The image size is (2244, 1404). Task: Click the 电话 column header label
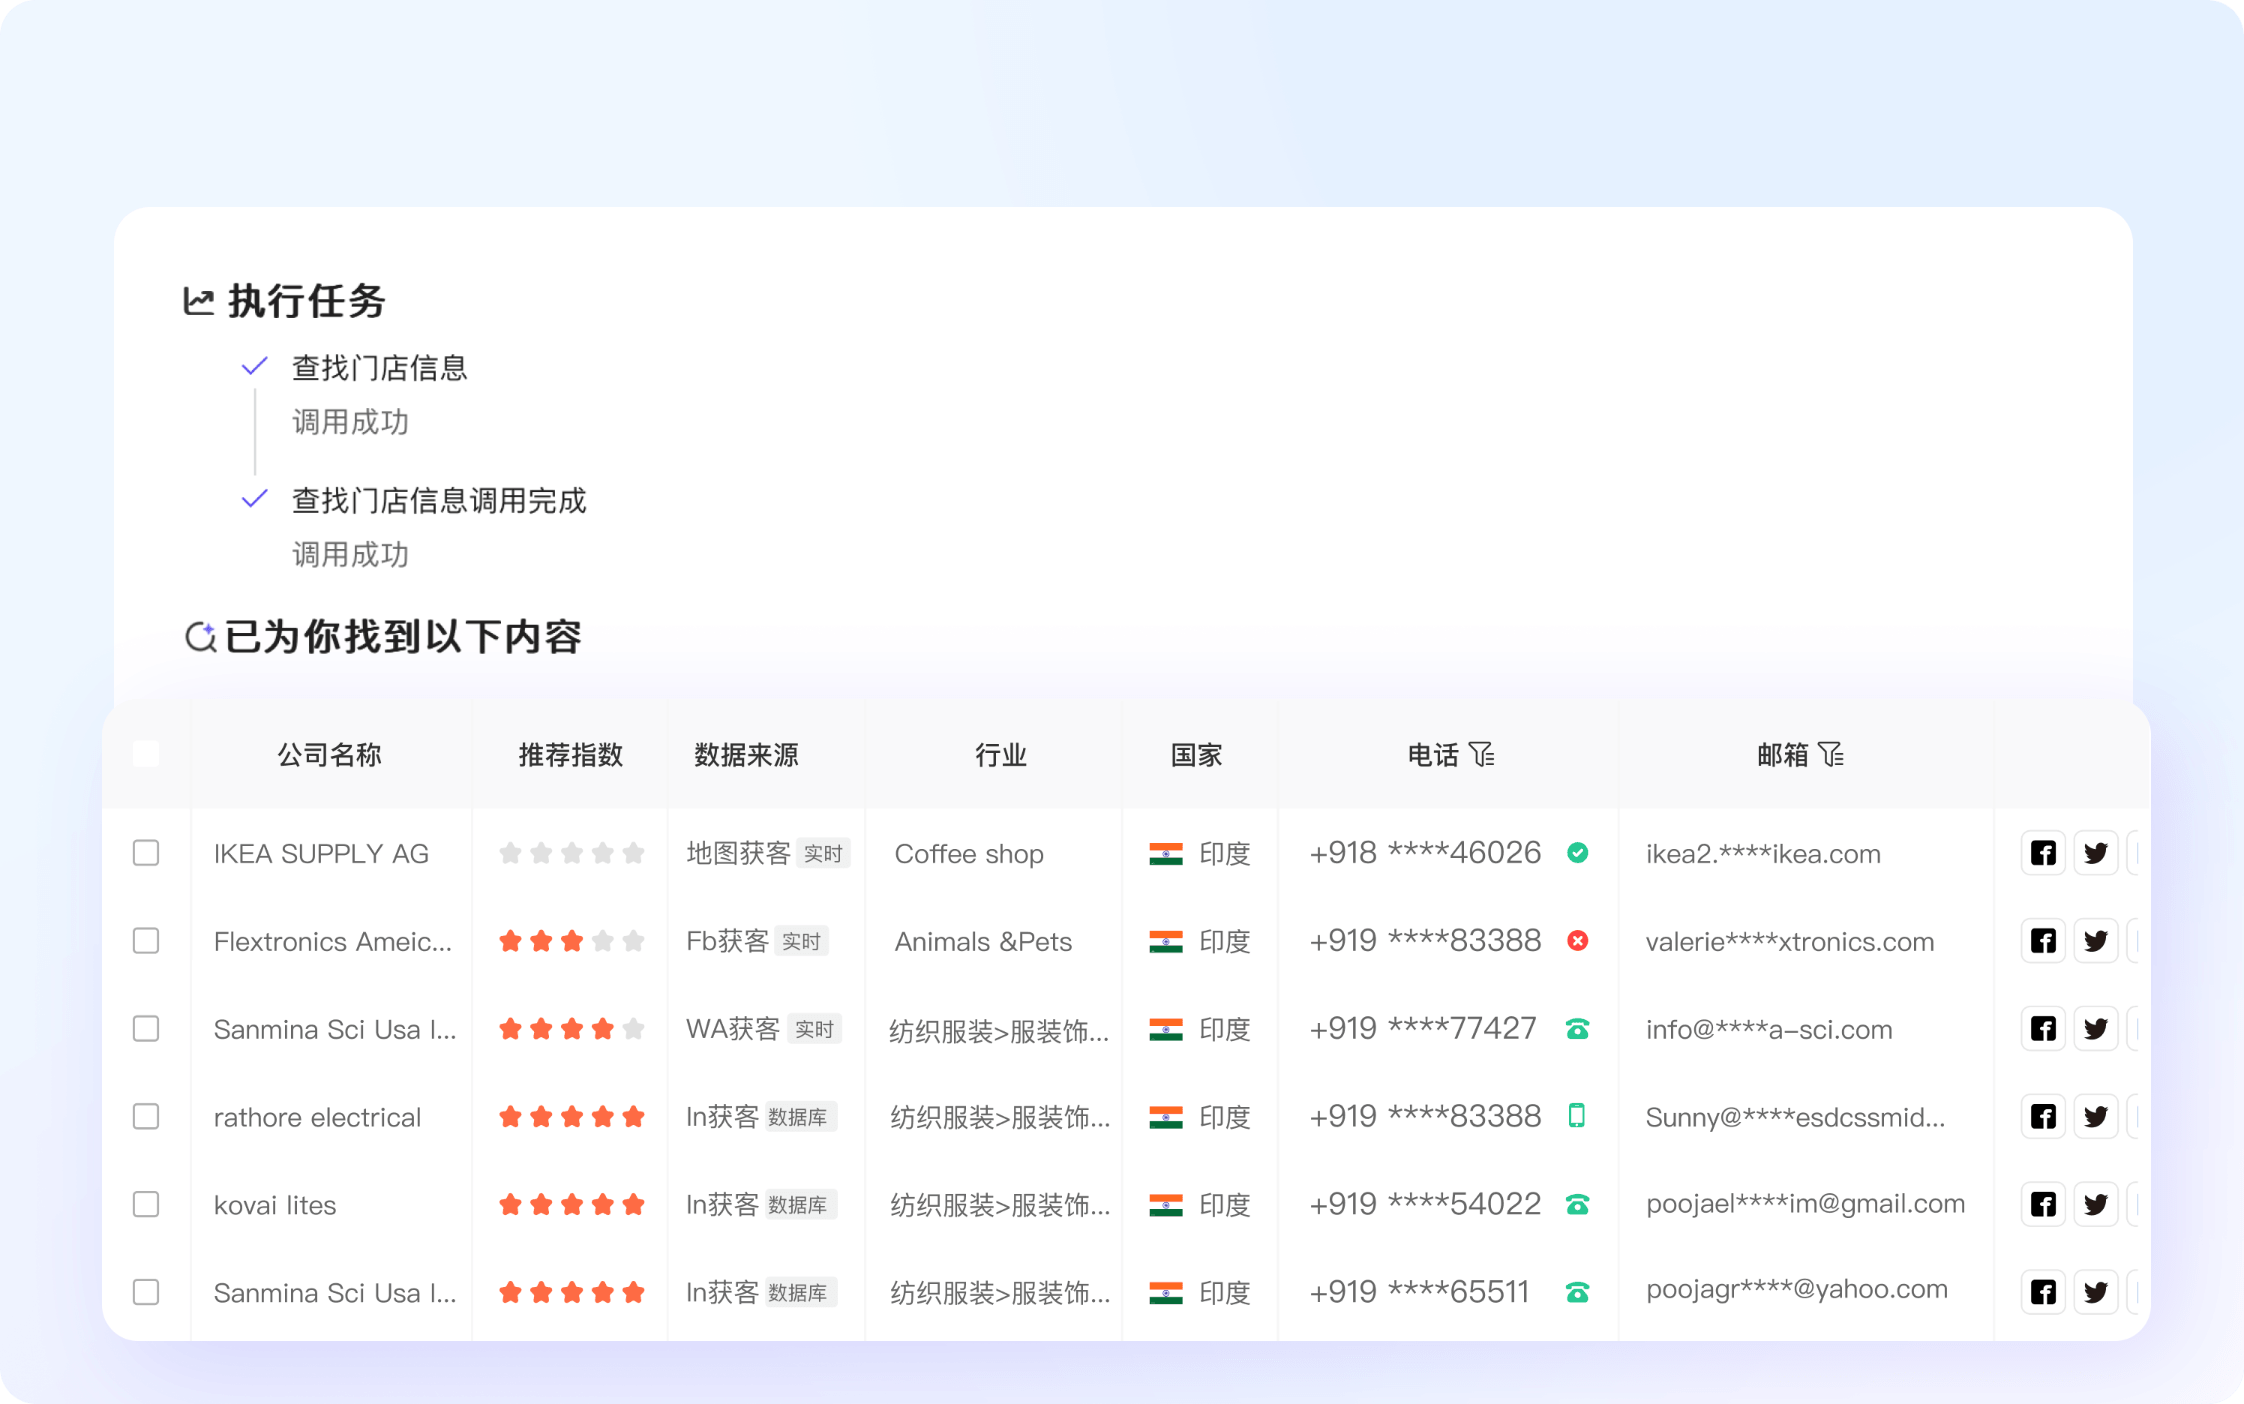tap(1433, 755)
